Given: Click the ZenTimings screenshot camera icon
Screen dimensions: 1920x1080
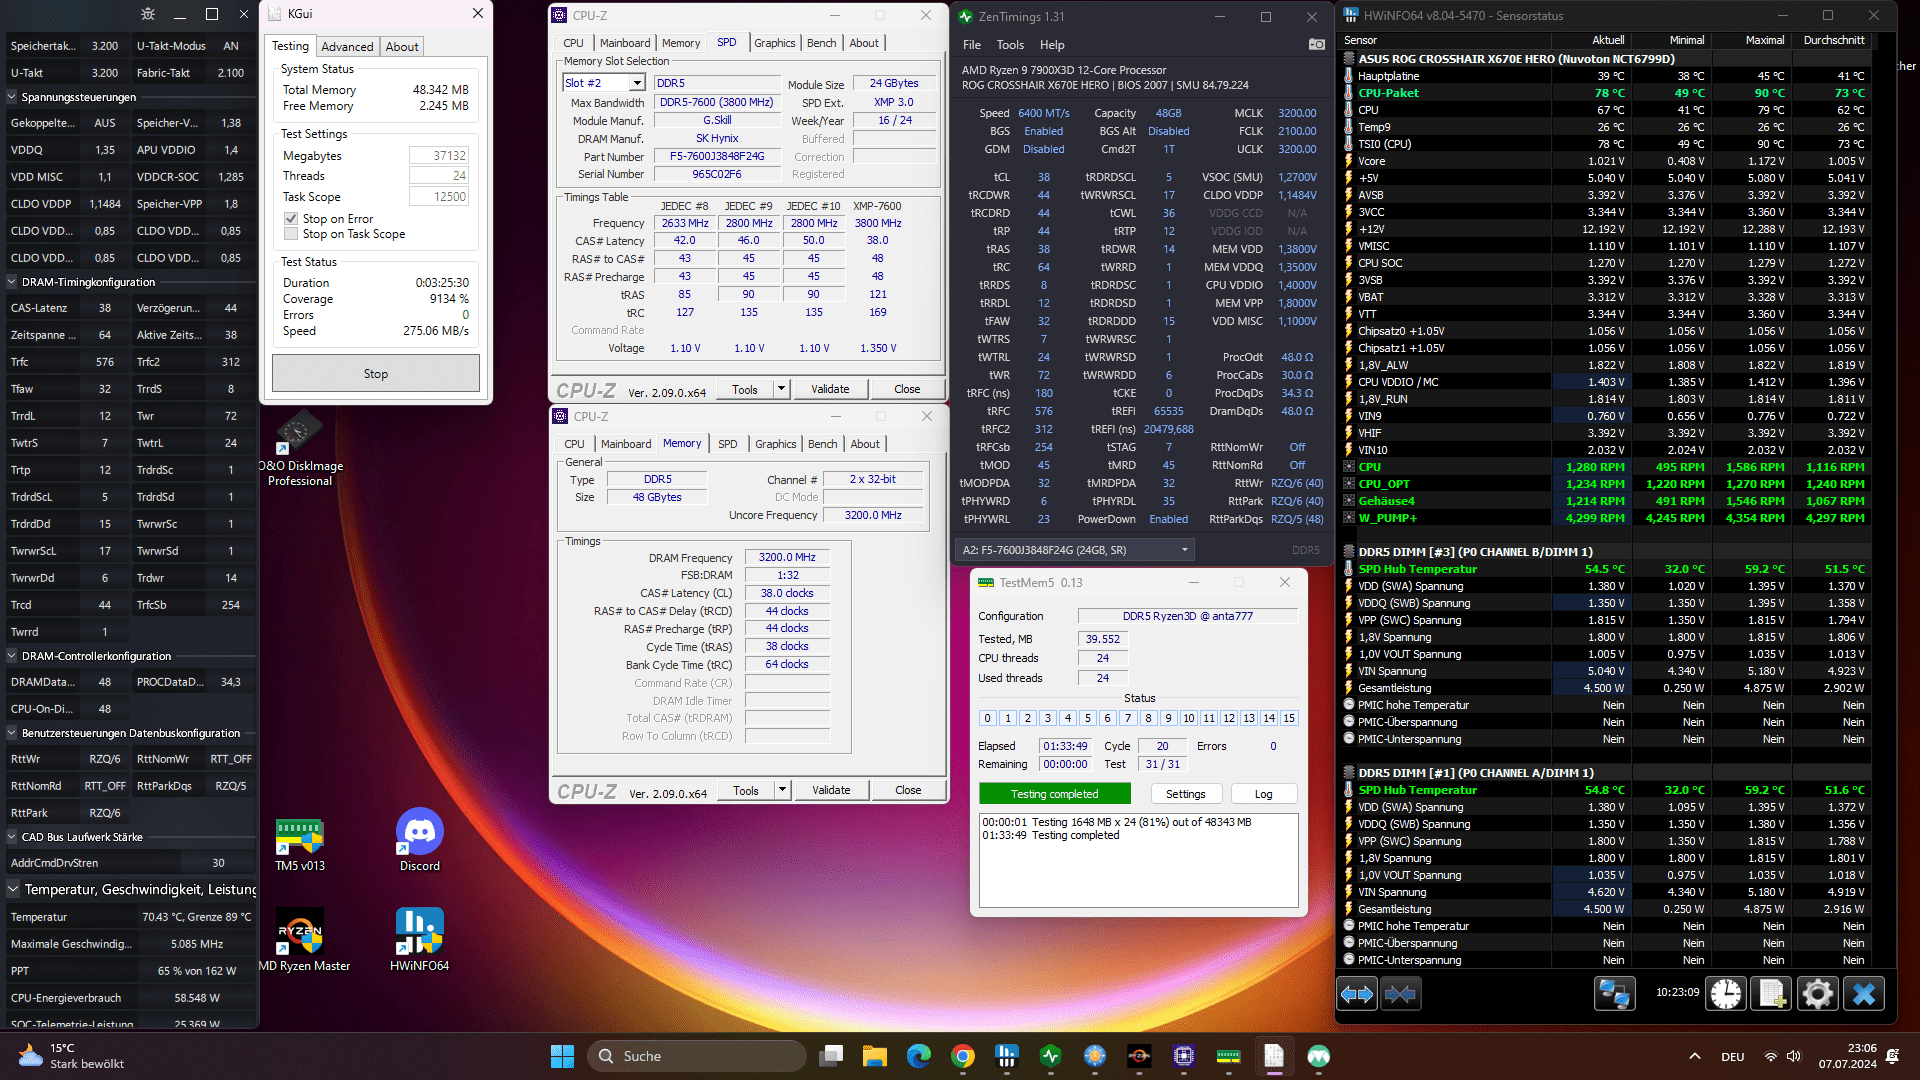Looking at the screenshot, I should [x=1316, y=44].
